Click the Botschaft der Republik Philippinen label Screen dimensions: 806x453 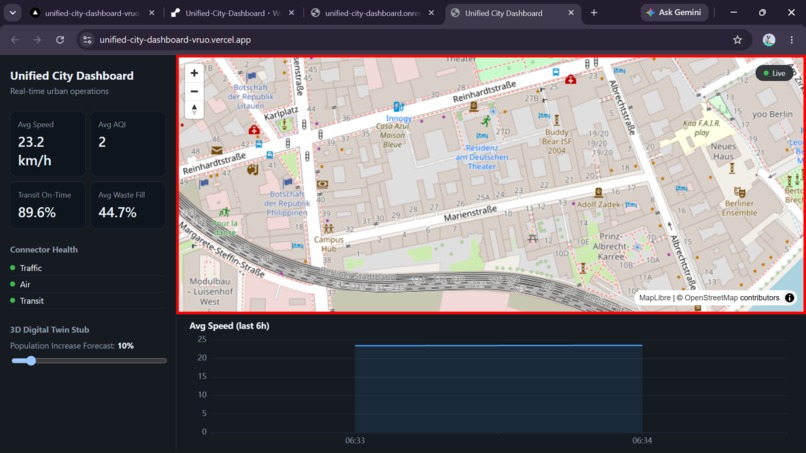coord(287,203)
